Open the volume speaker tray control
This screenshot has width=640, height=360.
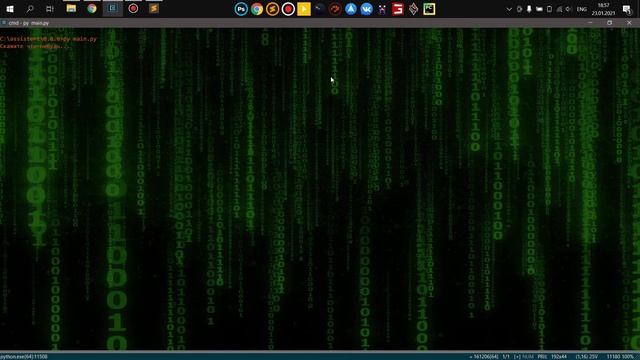[x=569, y=9]
